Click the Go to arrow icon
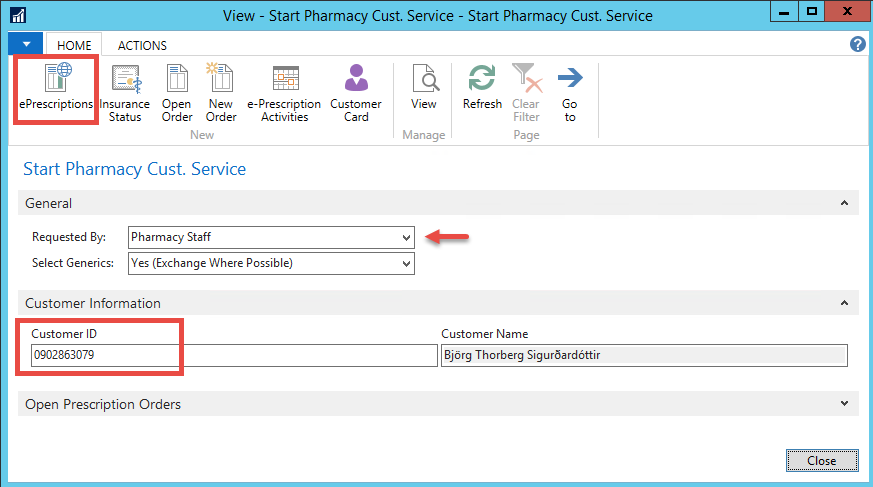The width and height of the screenshot is (873, 487). click(x=570, y=94)
